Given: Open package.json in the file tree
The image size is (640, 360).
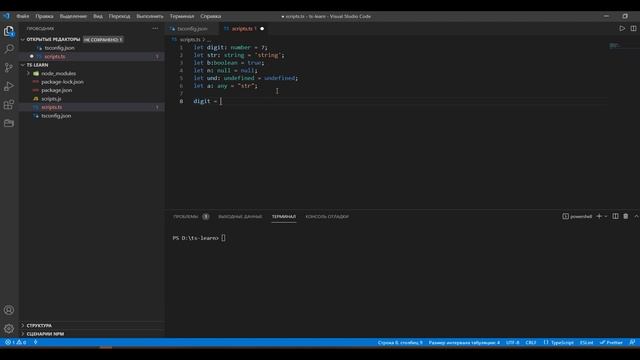Looking at the screenshot, I should [x=56, y=90].
